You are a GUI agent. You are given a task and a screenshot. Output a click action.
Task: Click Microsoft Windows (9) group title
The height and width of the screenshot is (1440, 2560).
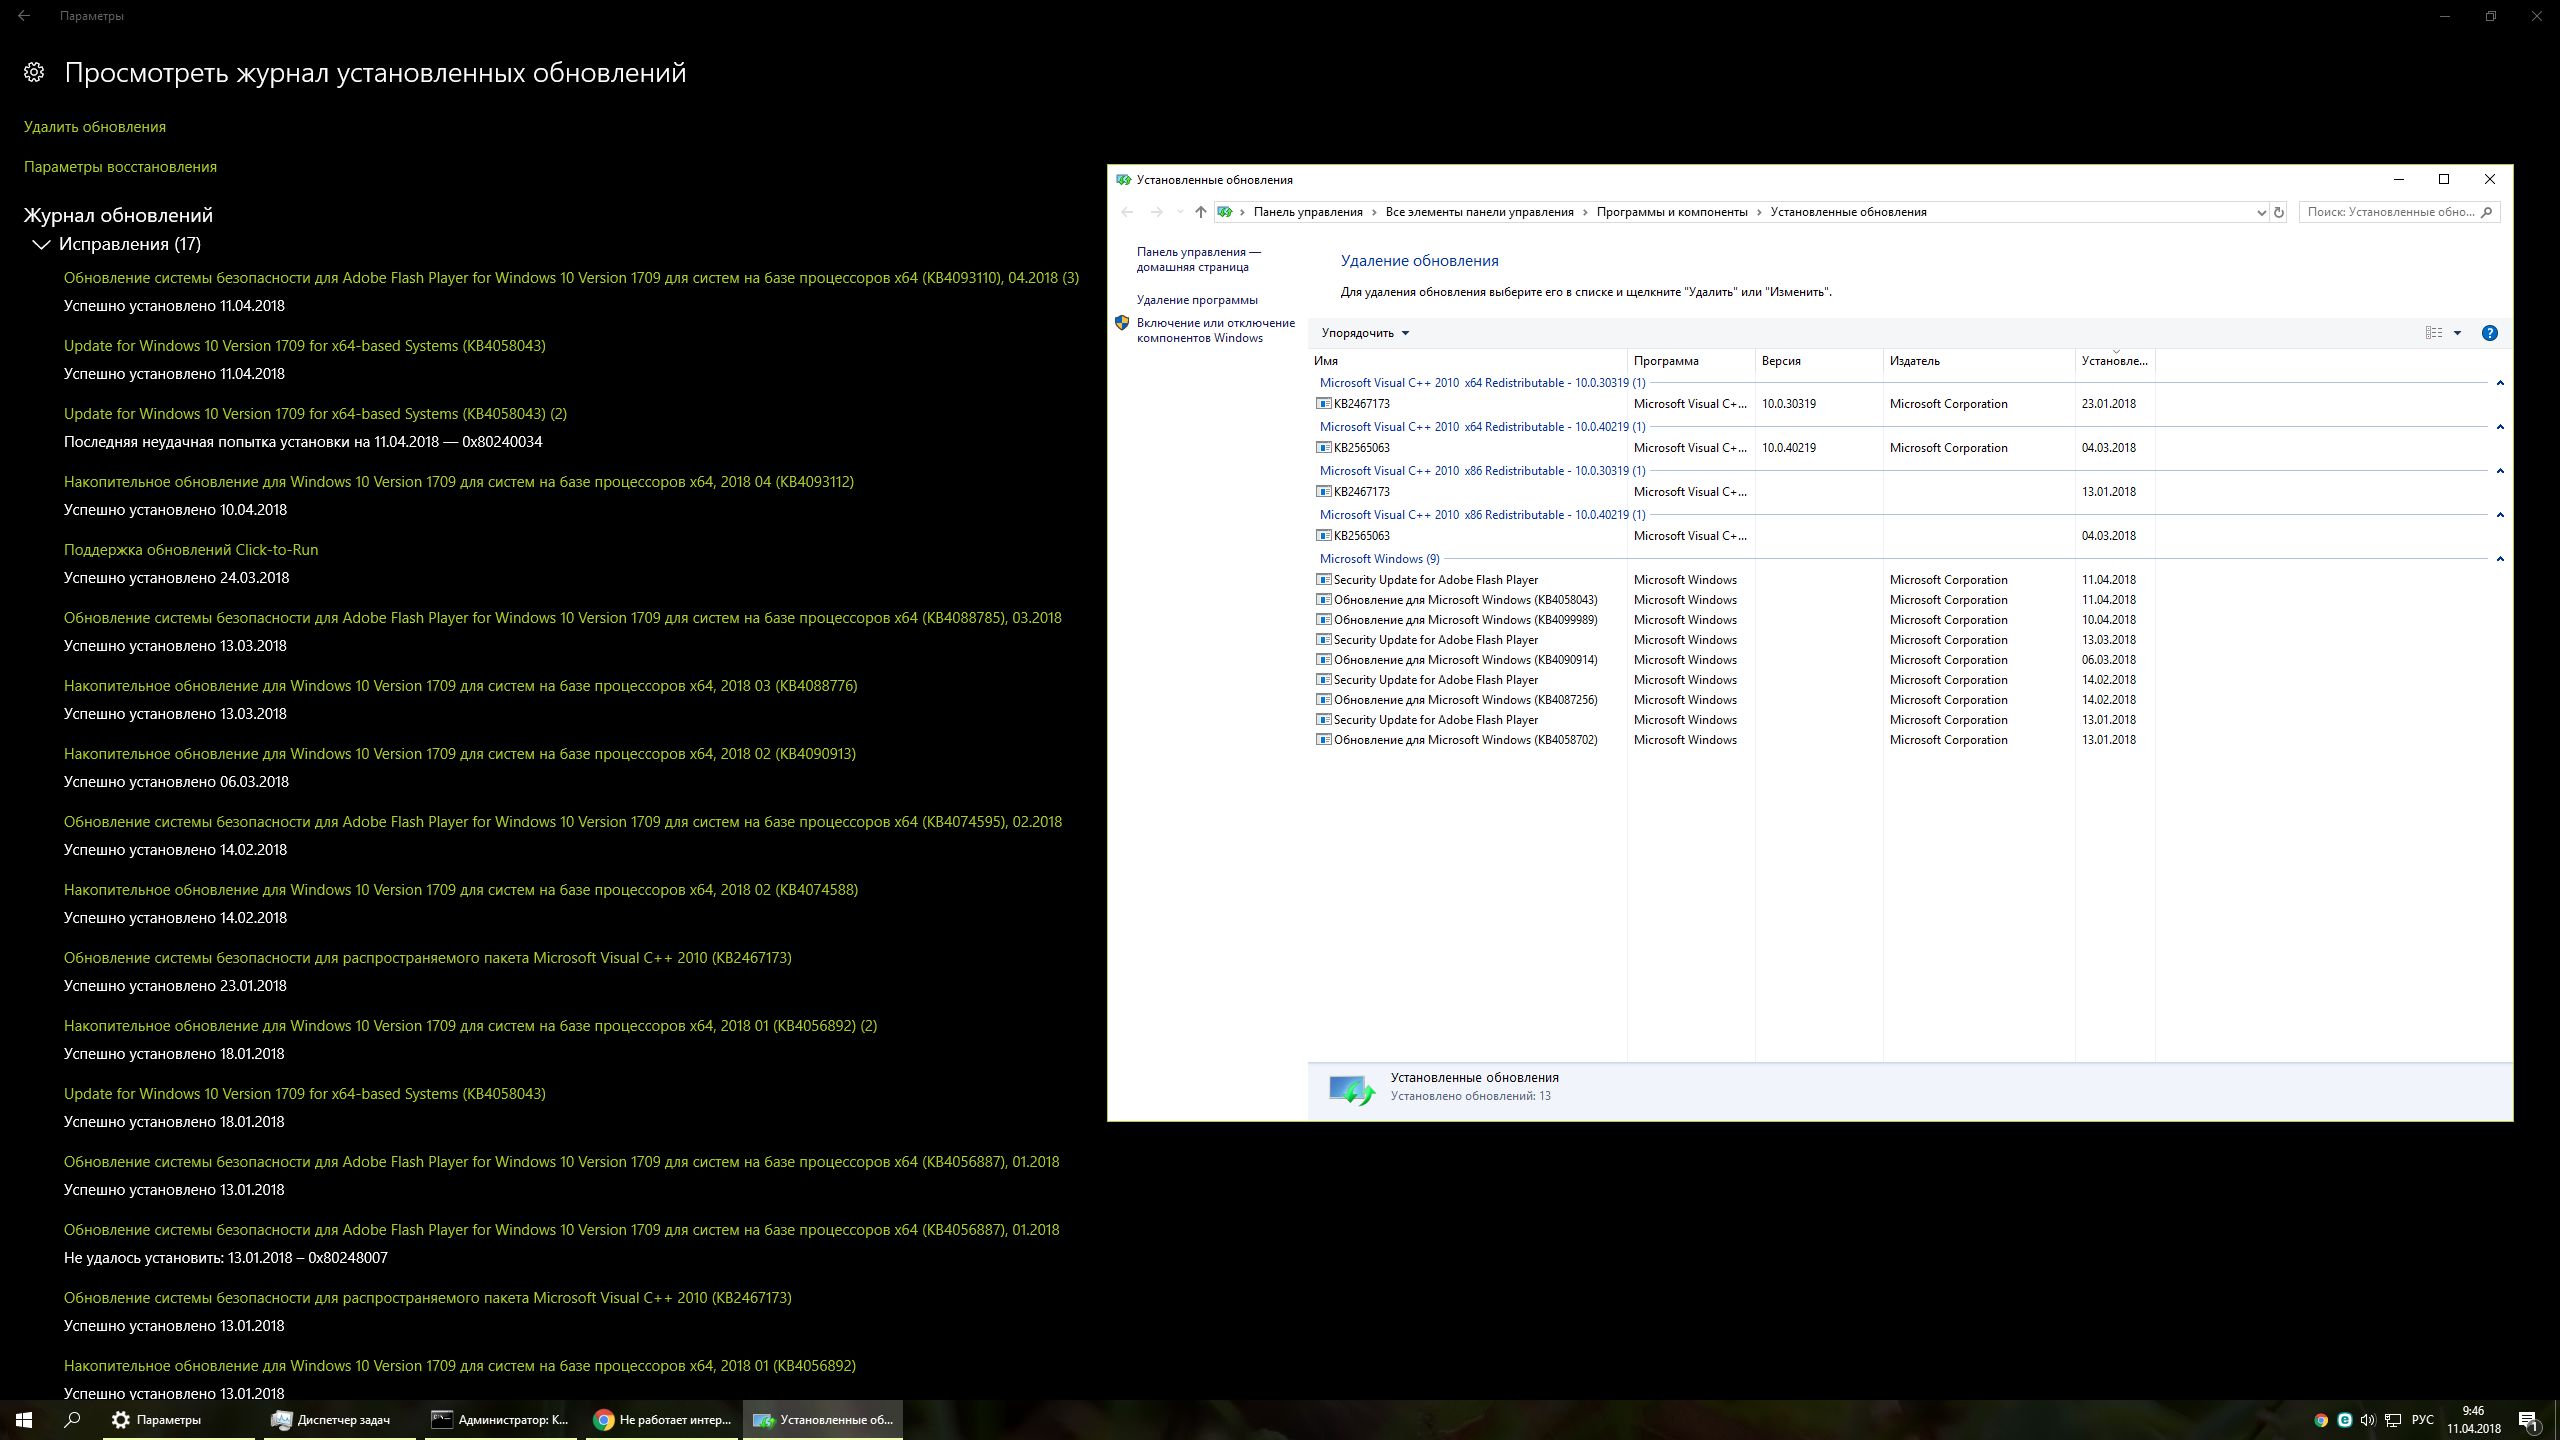point(1380,559)
